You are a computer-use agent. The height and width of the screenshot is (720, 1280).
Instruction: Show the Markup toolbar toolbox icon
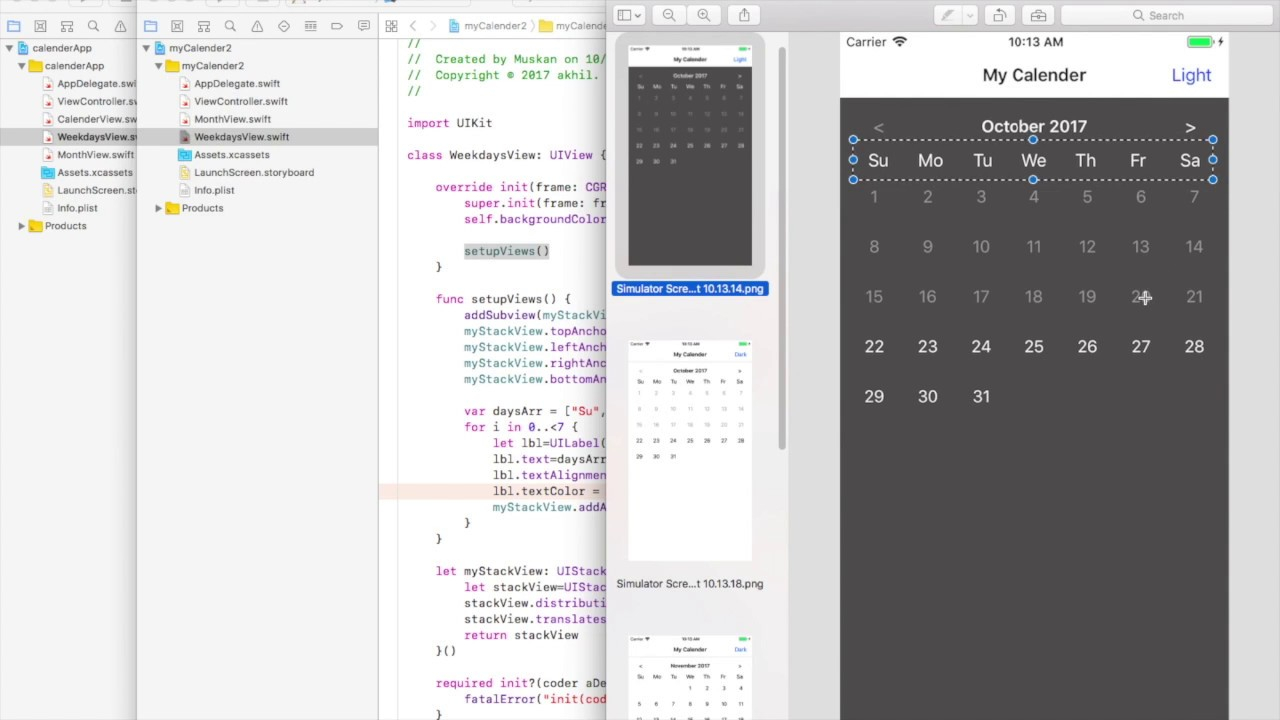1038,15
